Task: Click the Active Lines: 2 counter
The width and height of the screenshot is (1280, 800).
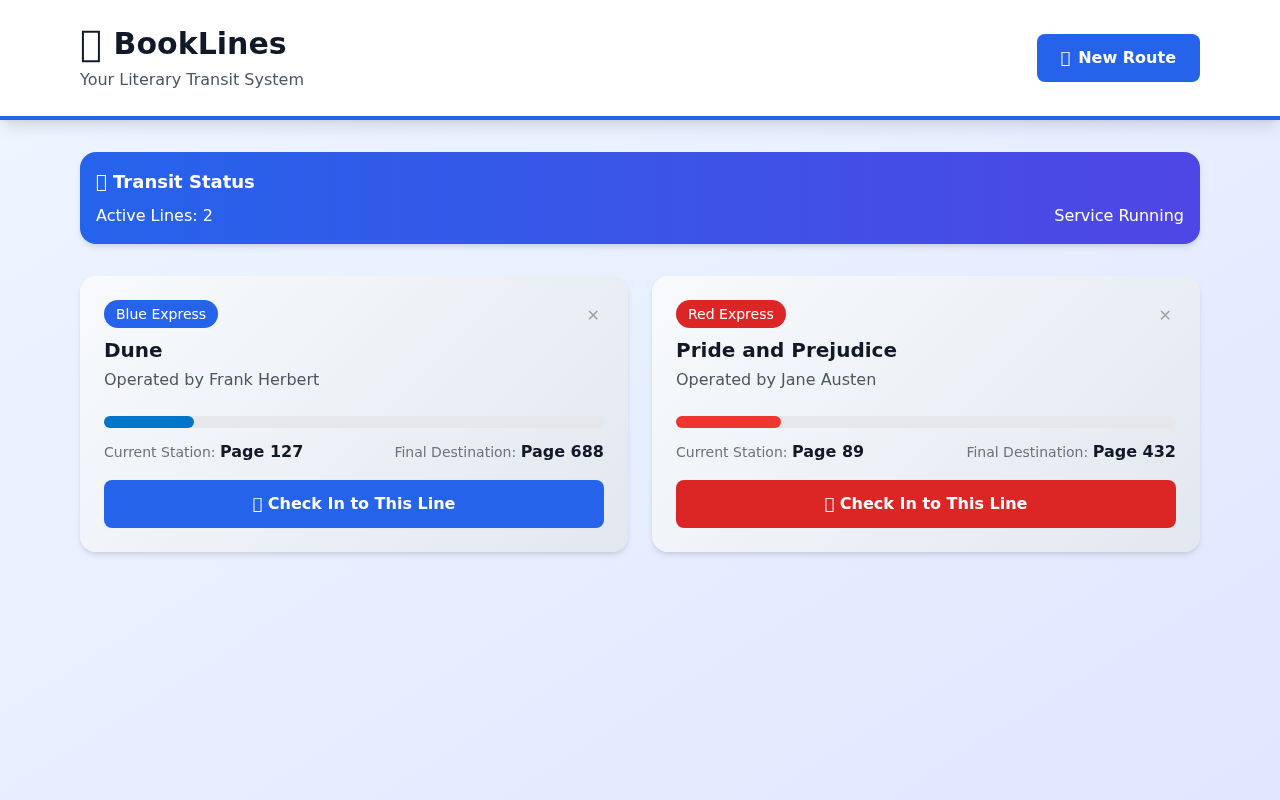Action: coord(154,215)
